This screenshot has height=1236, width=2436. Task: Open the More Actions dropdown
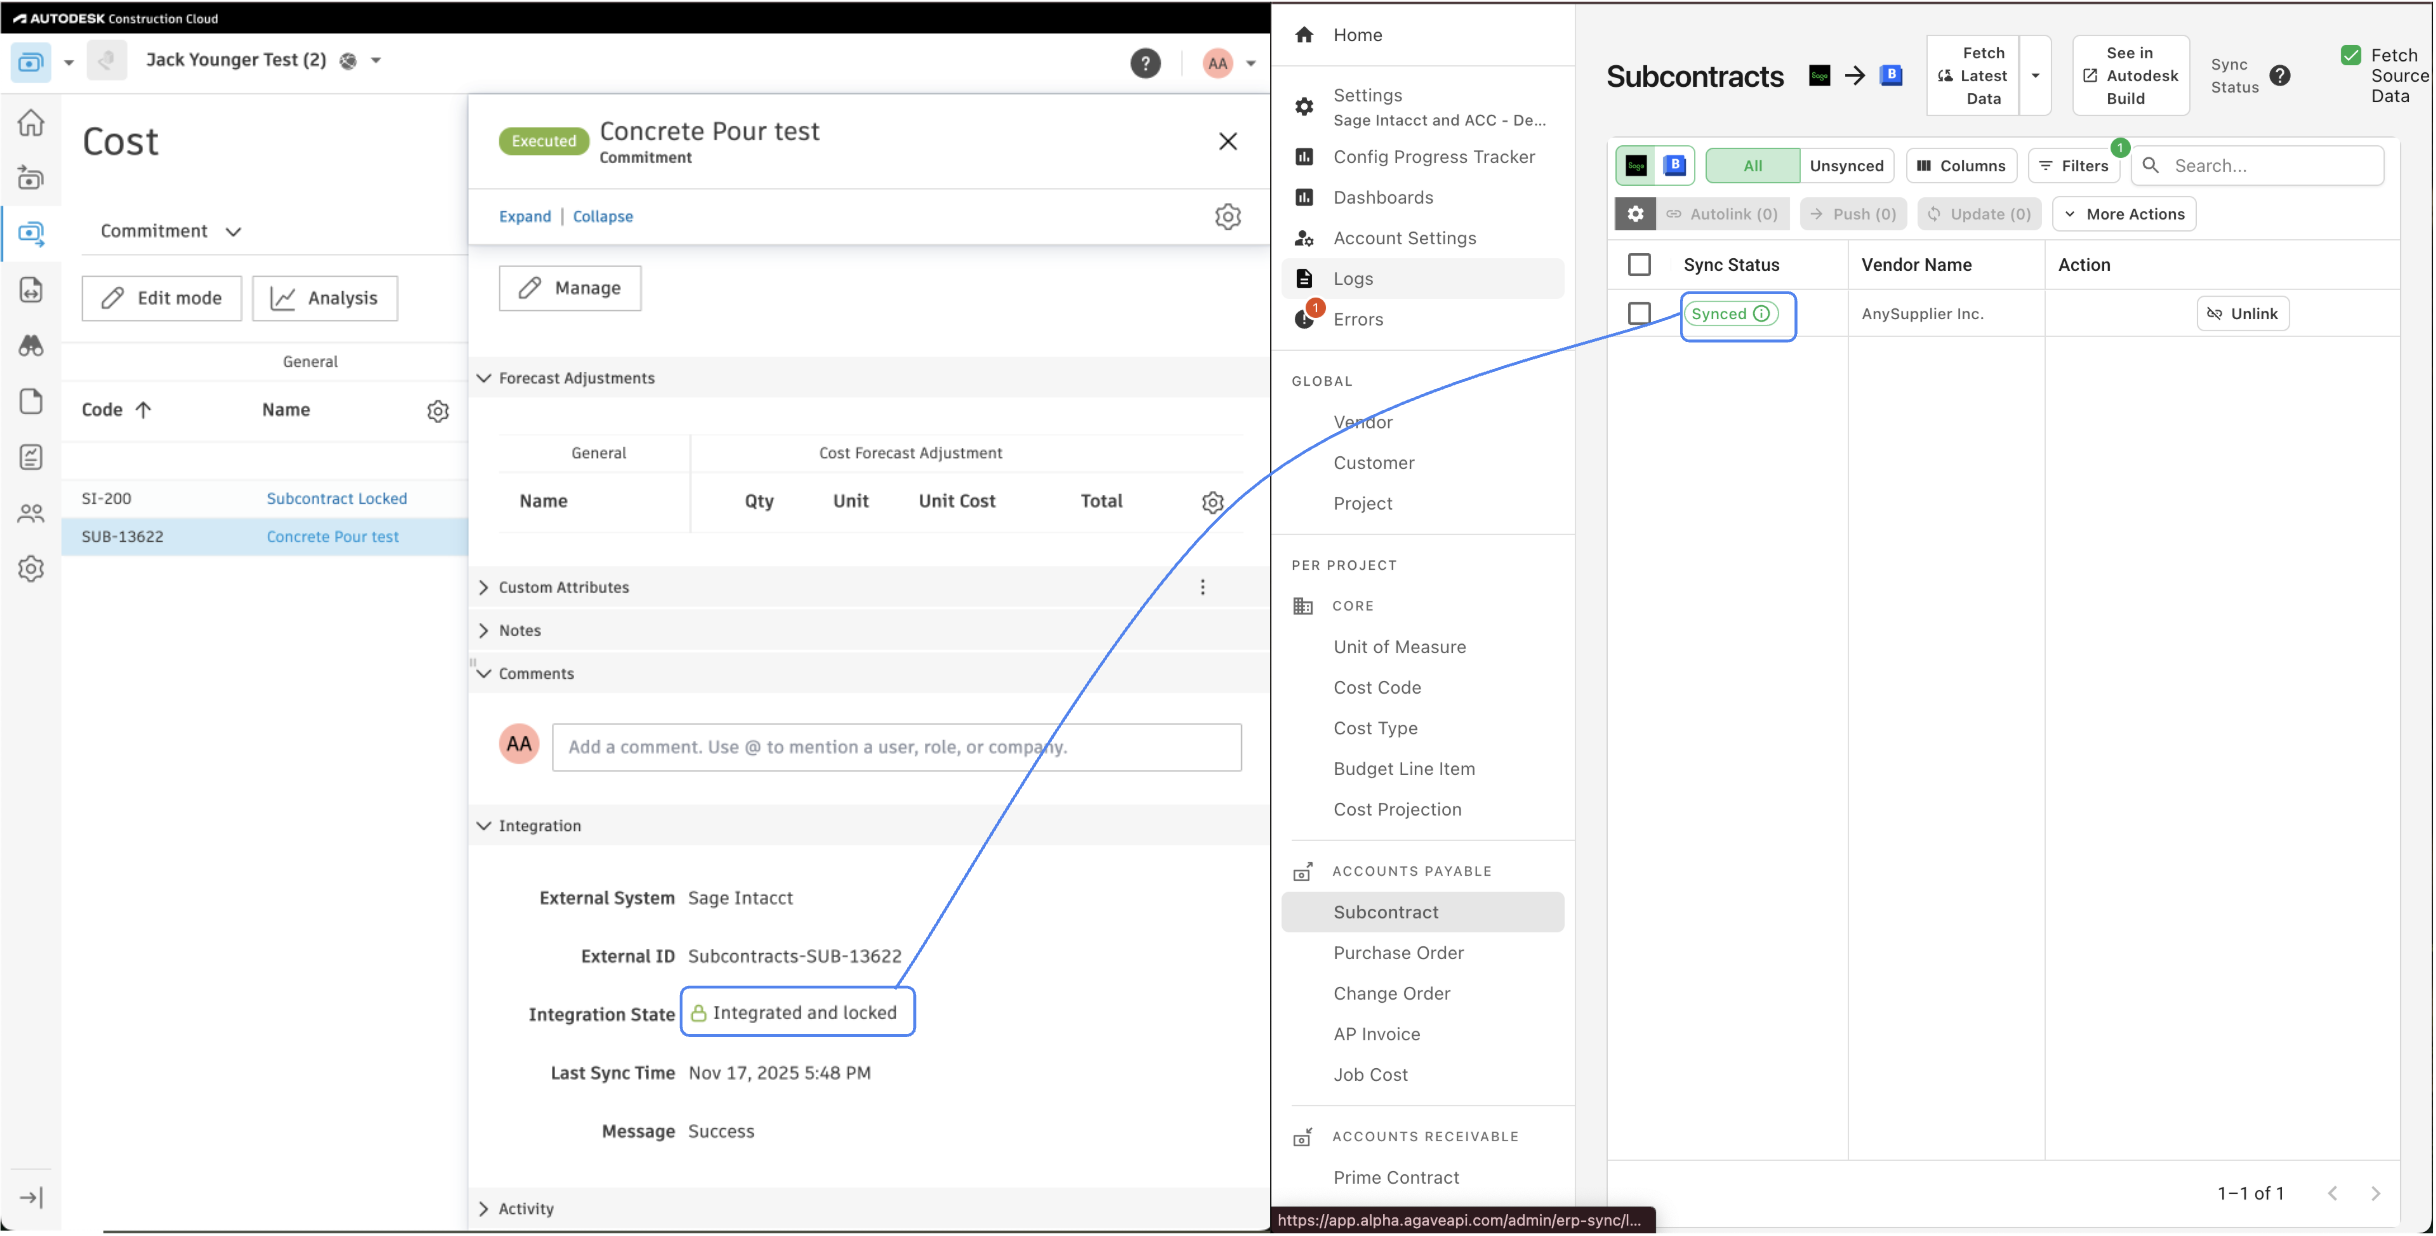[x=2123, y=214]
